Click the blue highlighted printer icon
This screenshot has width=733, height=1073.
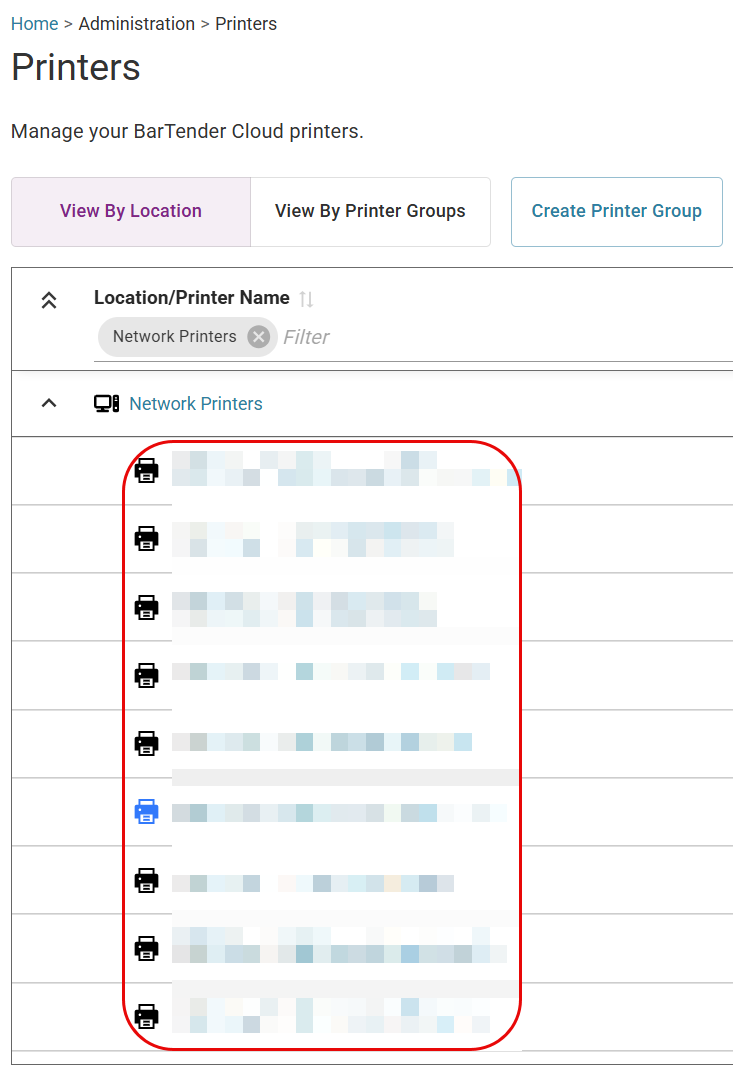point(147,812)
